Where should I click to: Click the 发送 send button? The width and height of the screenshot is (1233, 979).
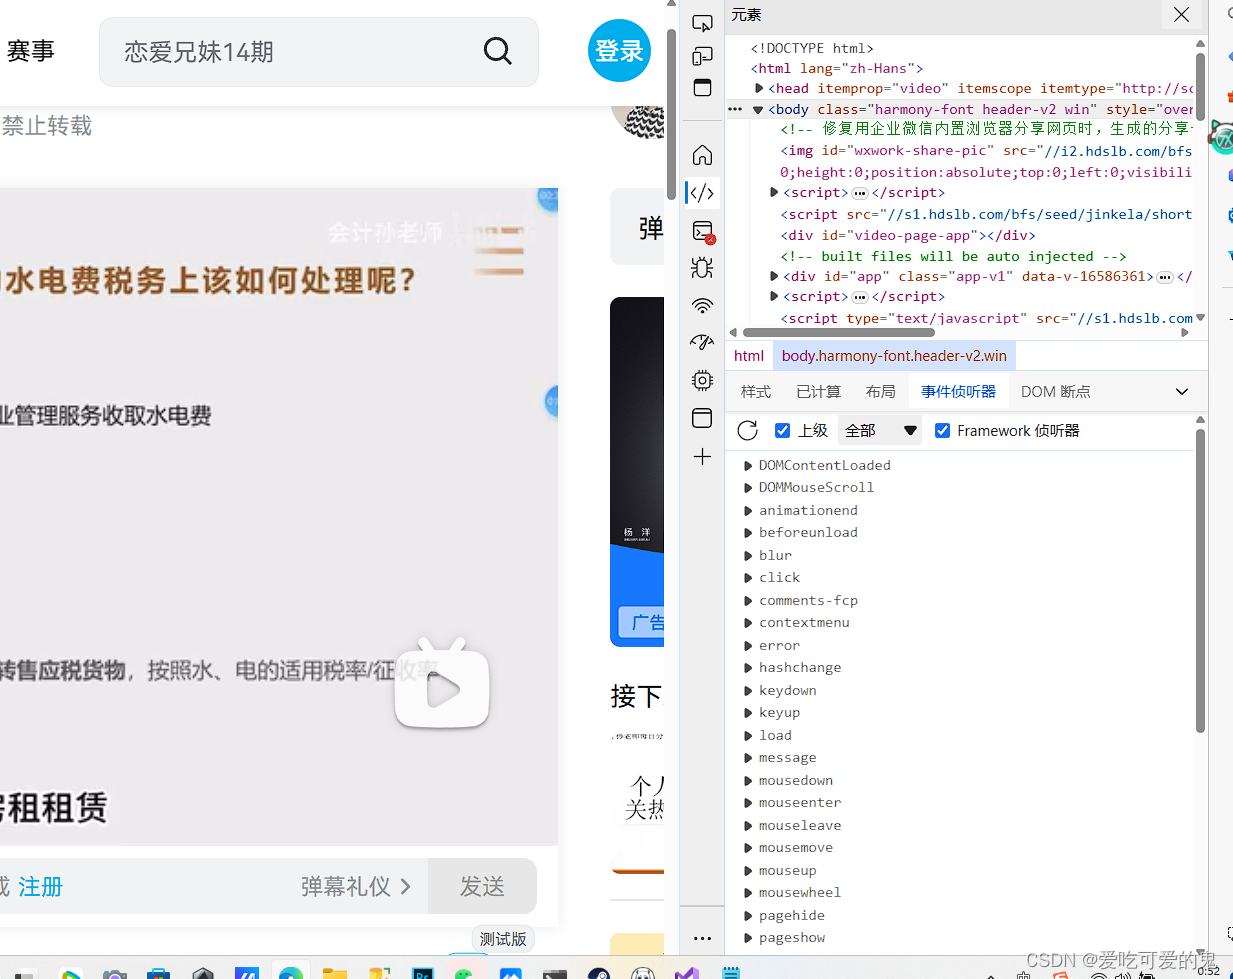(x=482, y=886)
